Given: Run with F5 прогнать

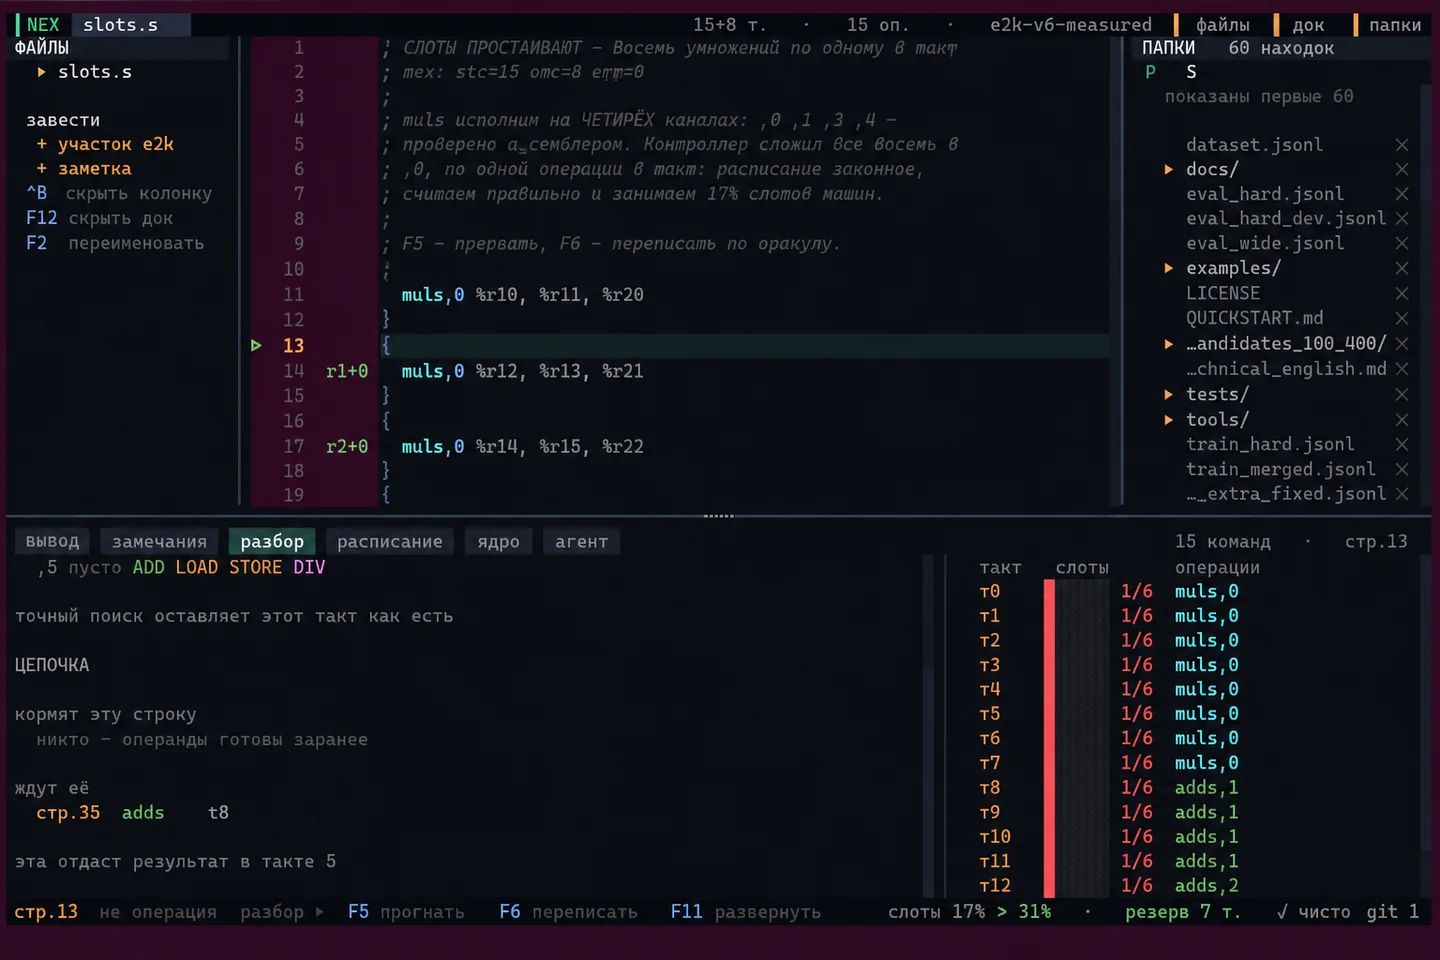Looking at the screenshot, I should pos(406,912).
